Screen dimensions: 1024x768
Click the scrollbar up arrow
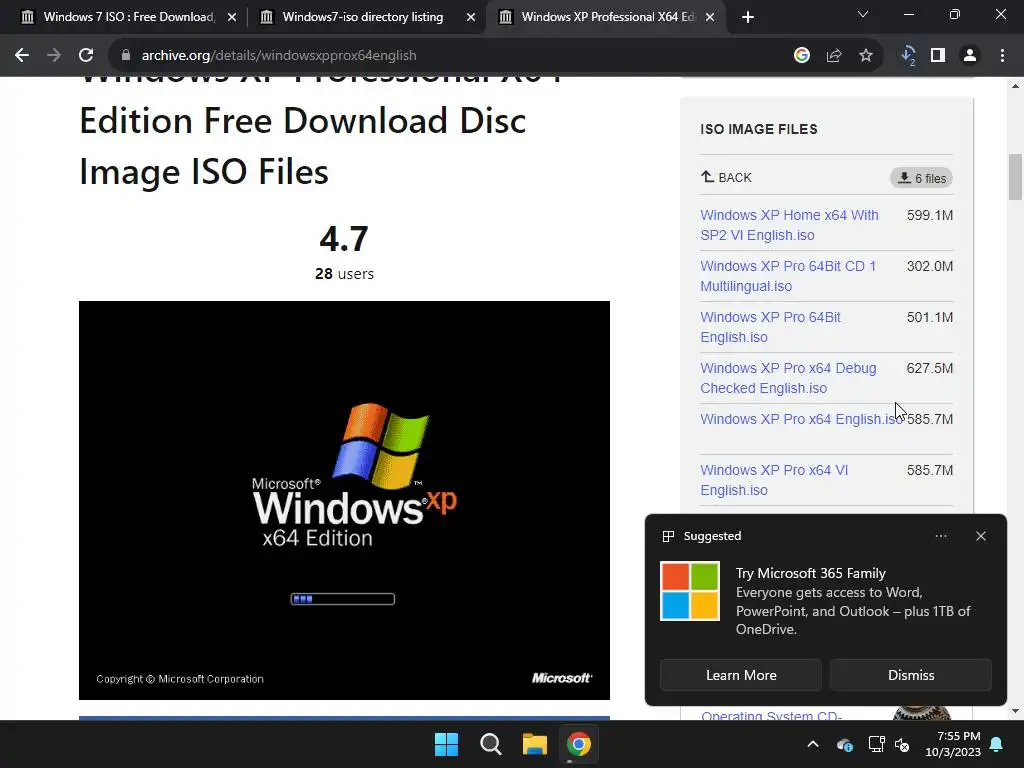[x=1015, y=86]
